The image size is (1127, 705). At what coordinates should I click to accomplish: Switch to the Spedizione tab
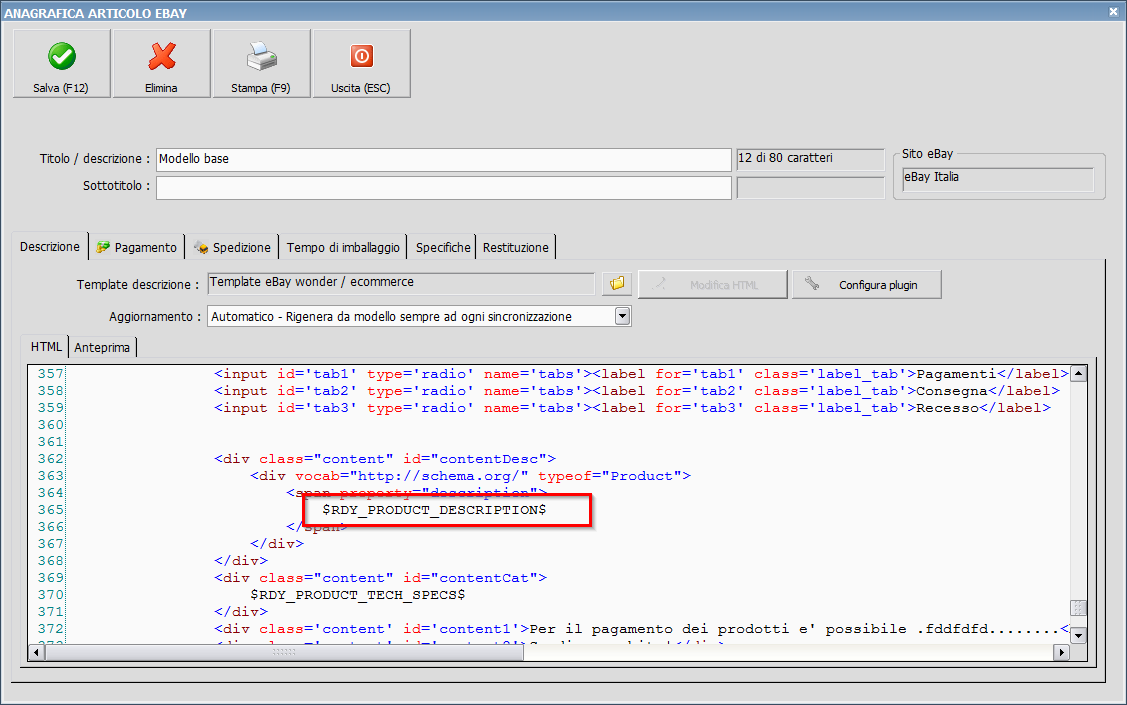coord(232,247)
